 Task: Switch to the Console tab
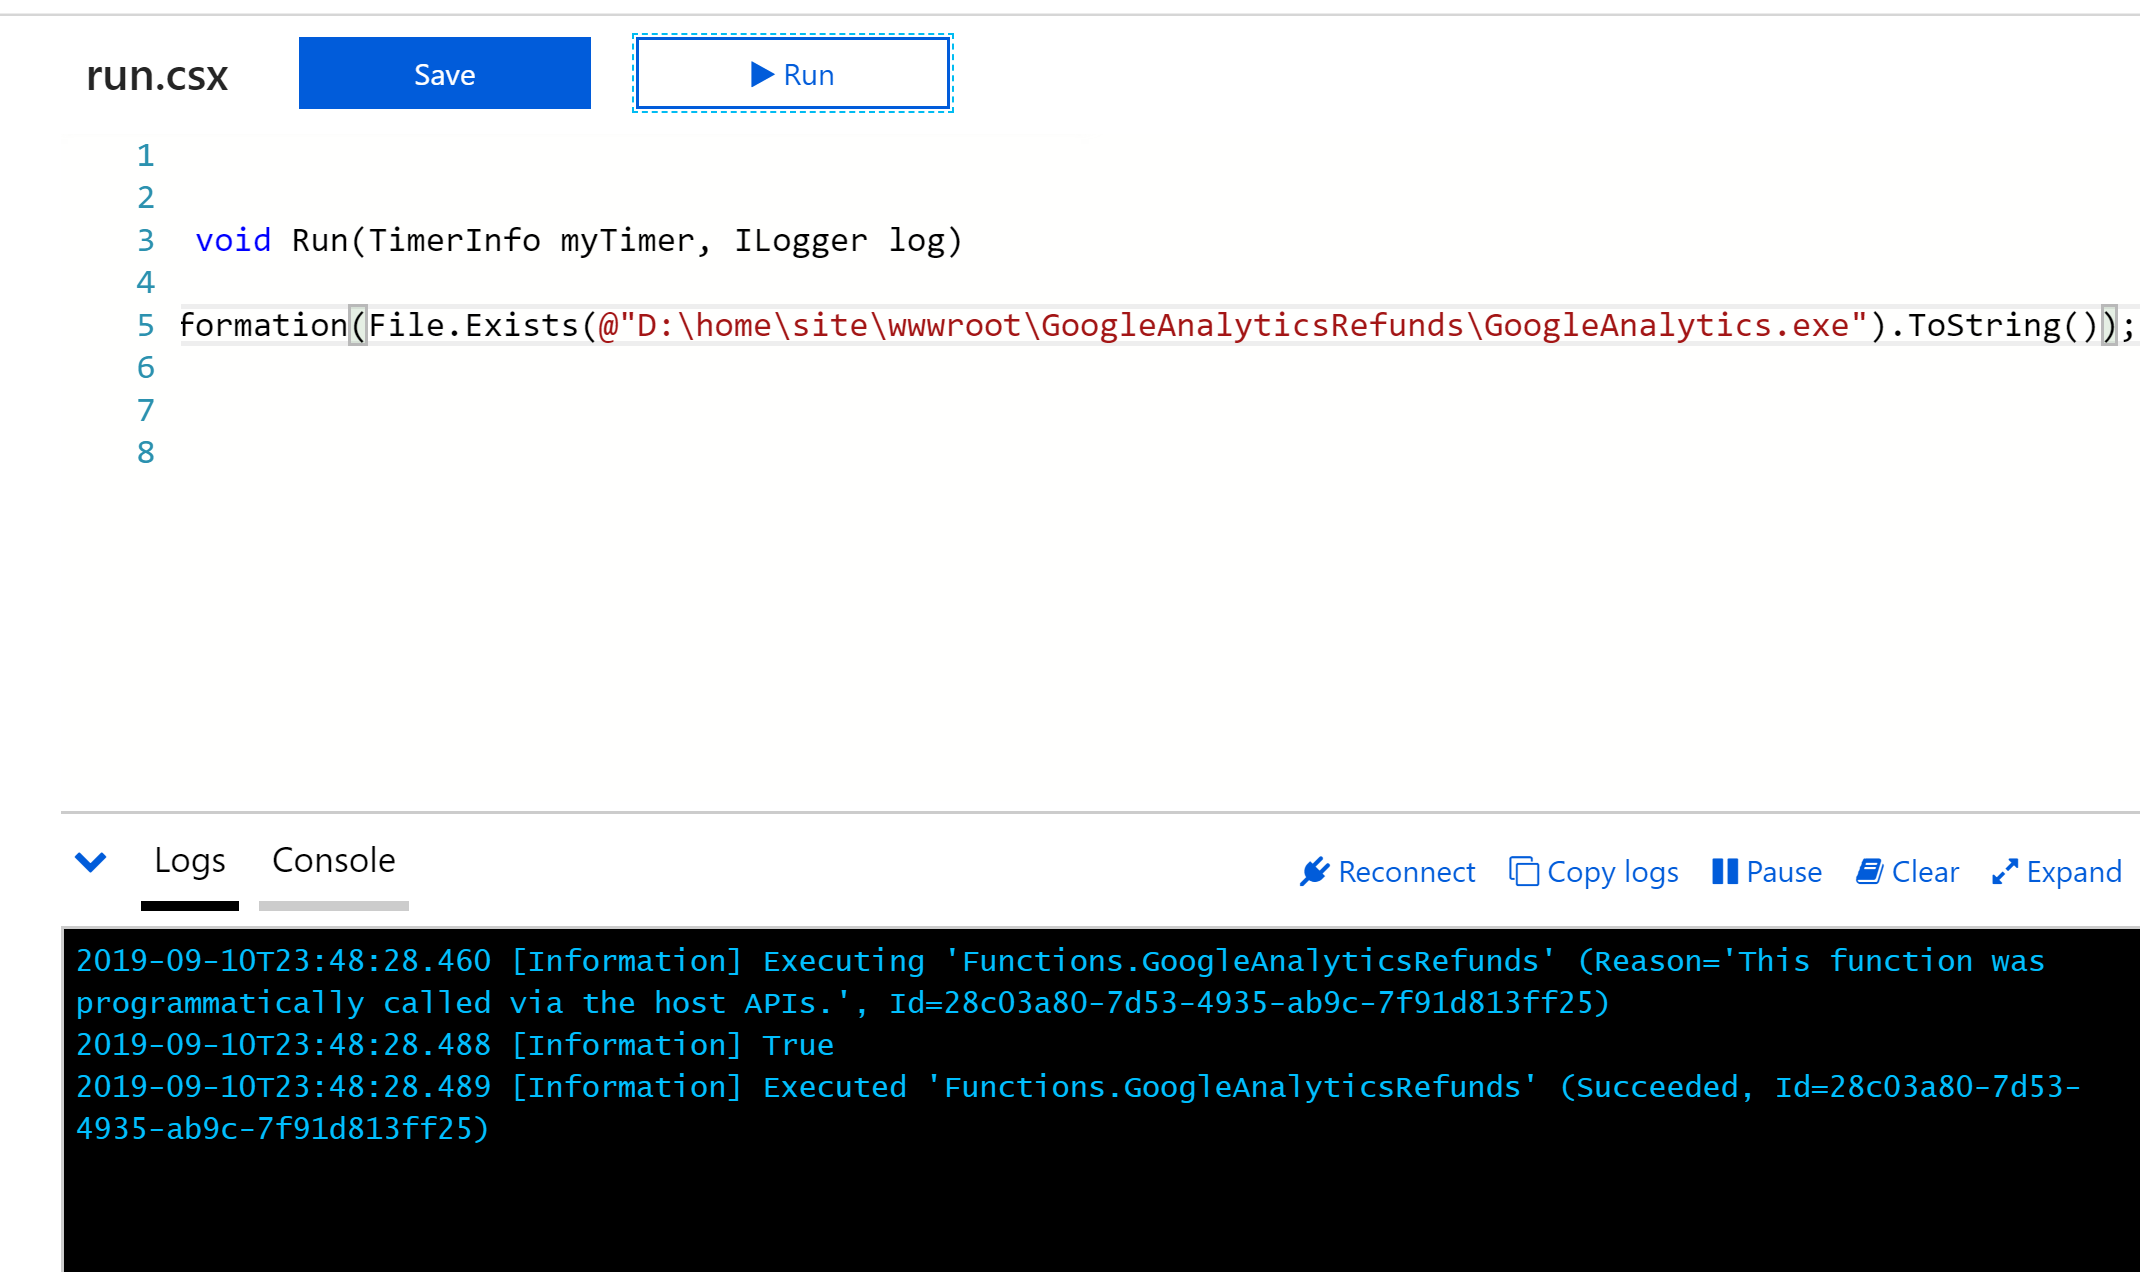(333, 860)
